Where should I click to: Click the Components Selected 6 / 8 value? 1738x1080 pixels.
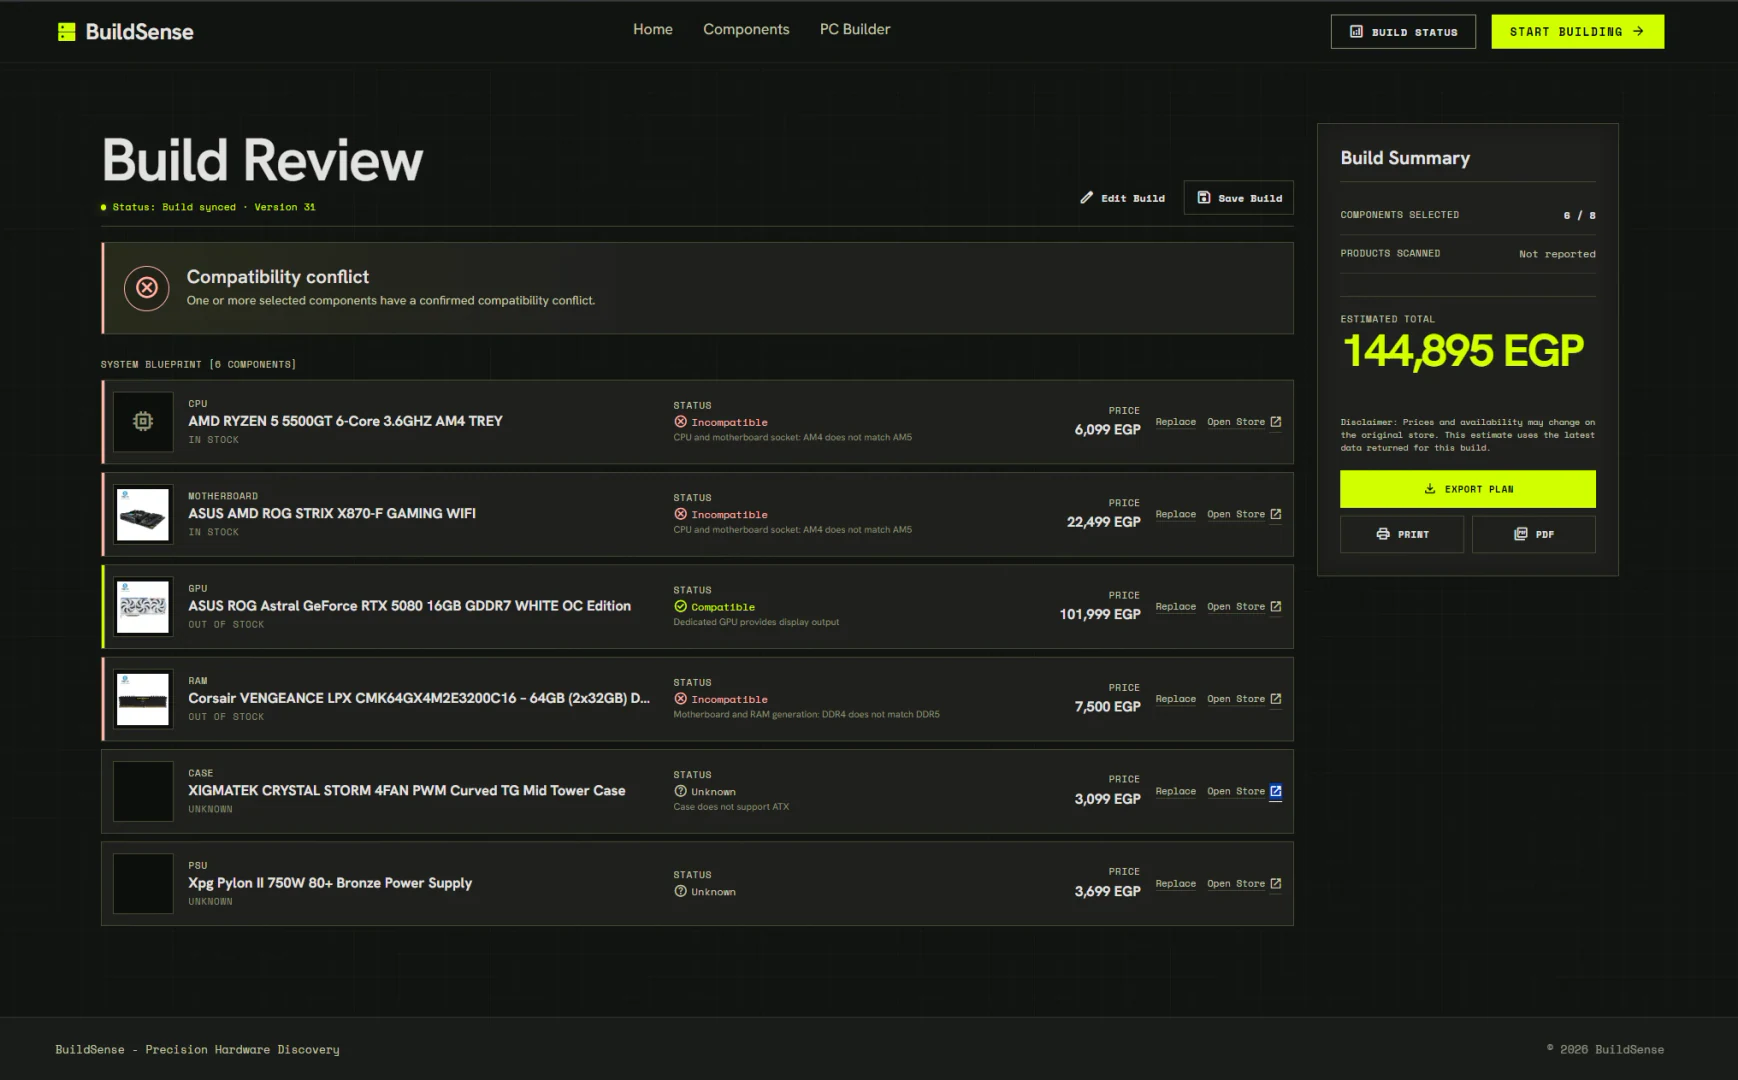point(1579,215)
